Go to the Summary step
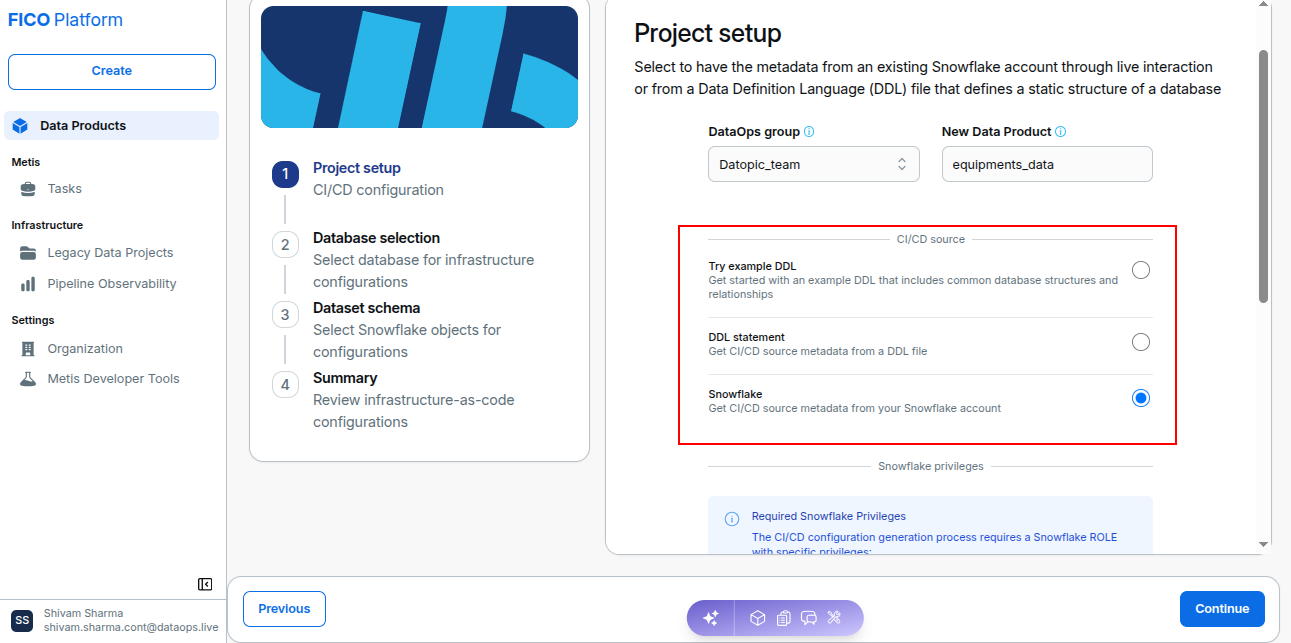1291x643 pixels. 345,378
